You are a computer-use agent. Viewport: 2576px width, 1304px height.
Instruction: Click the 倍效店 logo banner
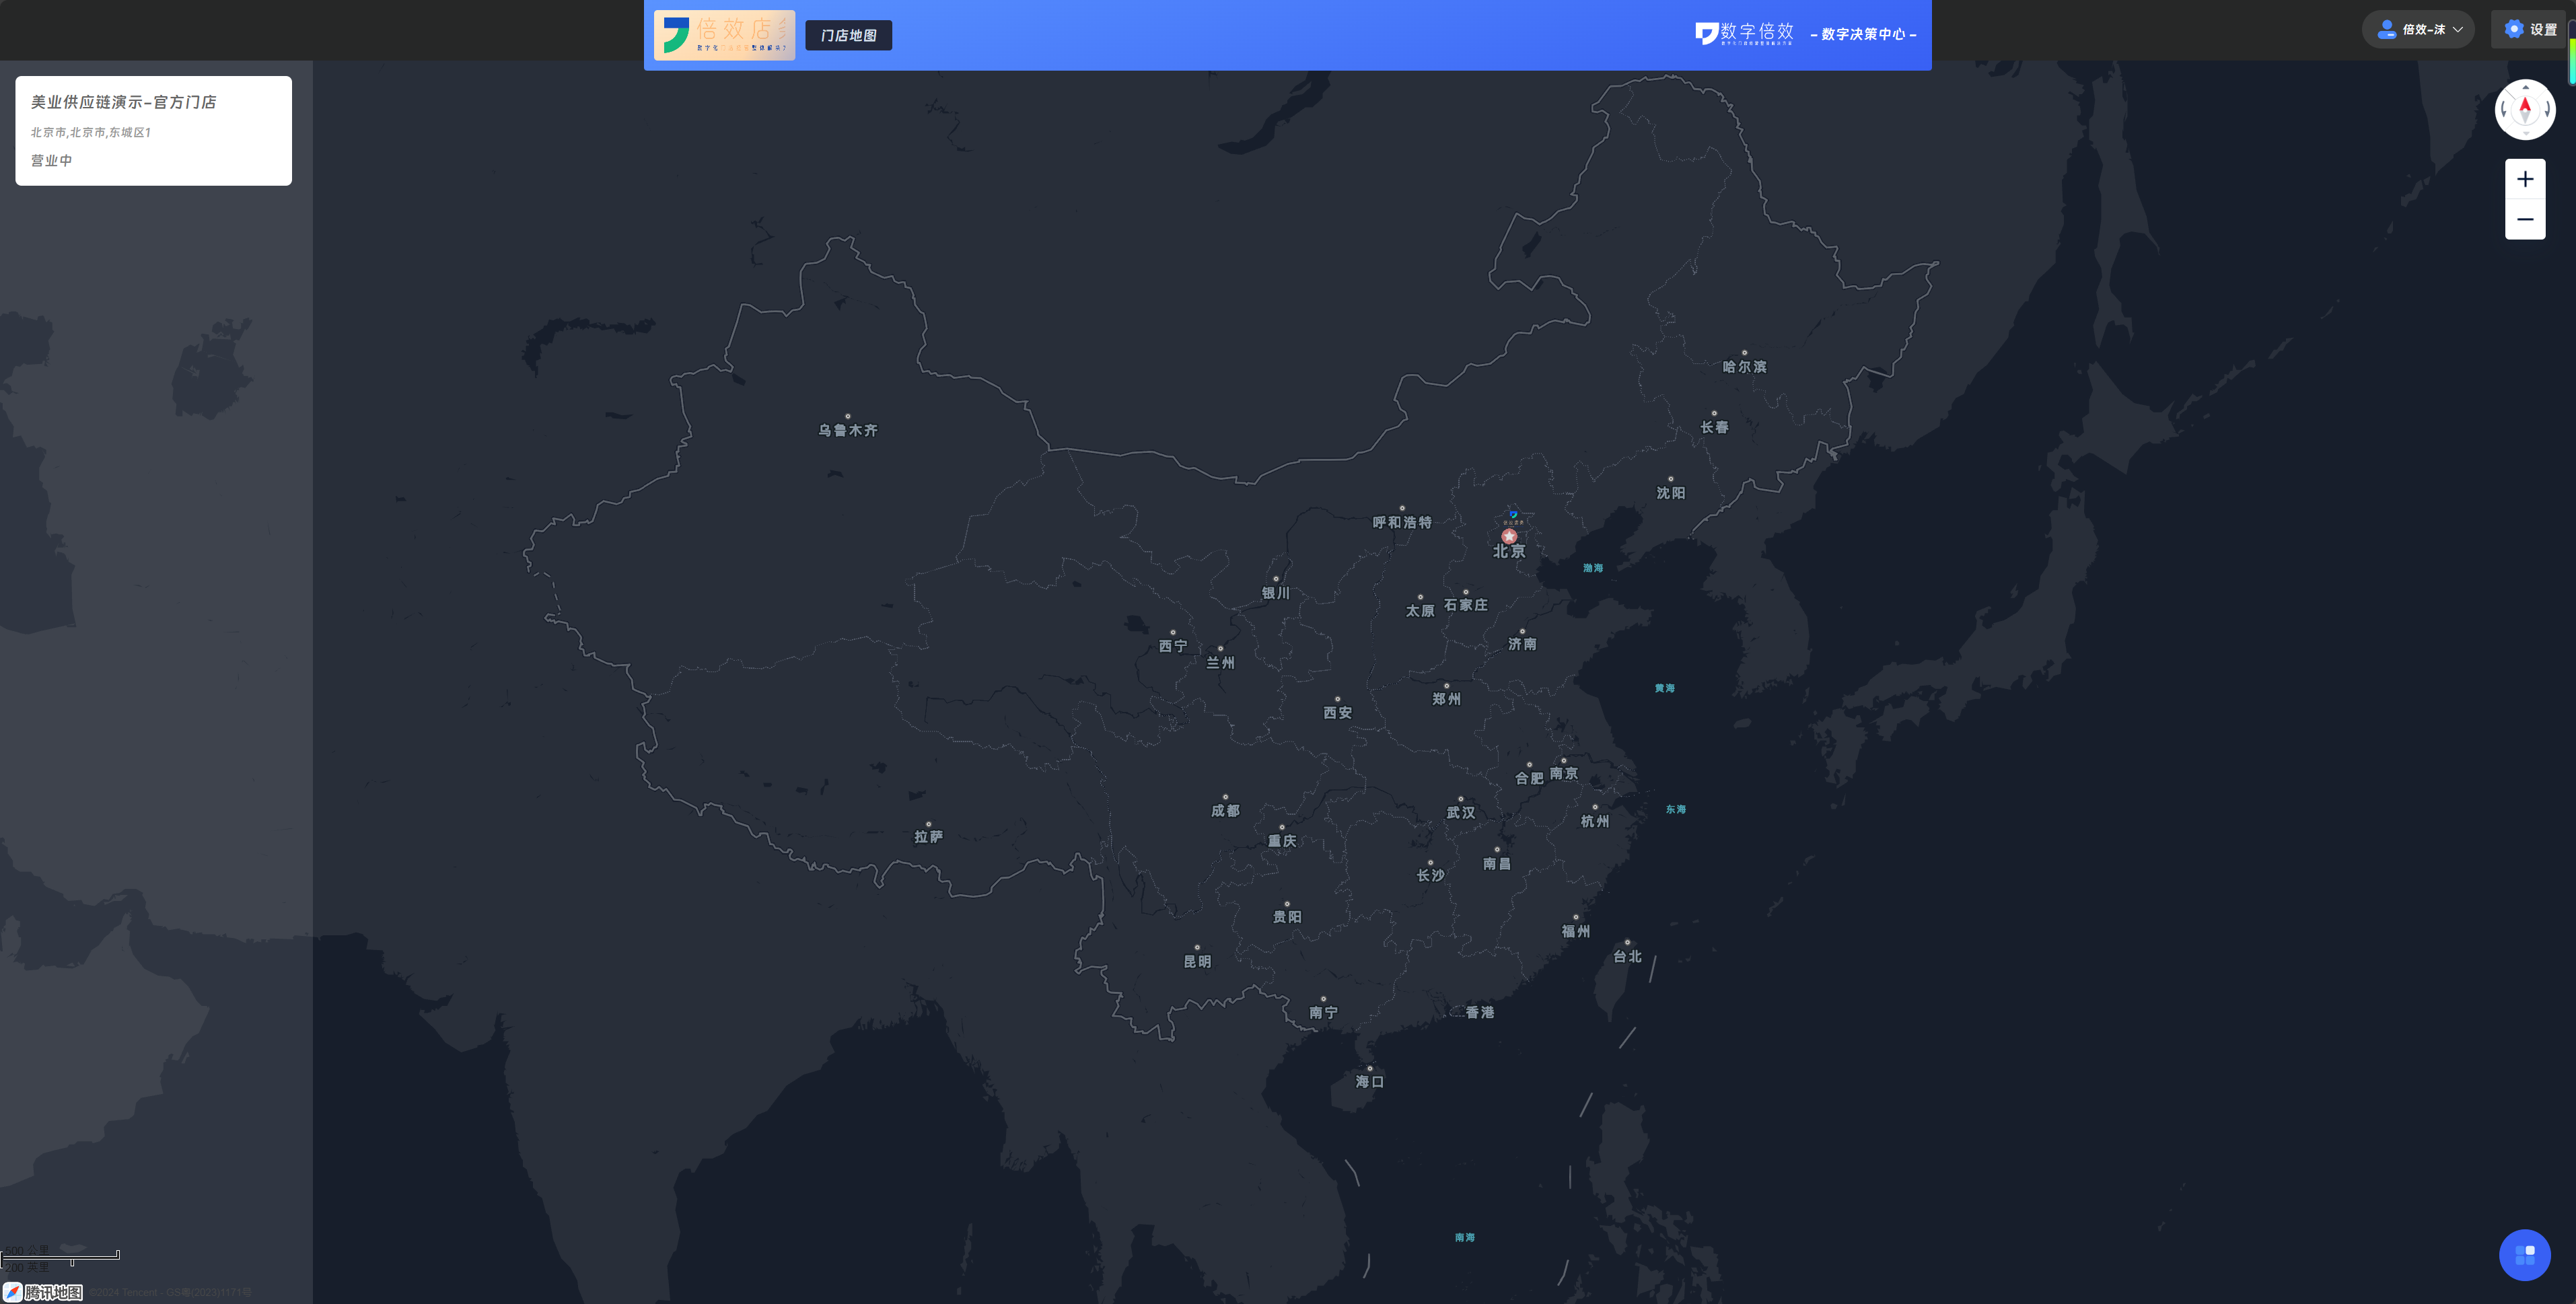point(724,35)
